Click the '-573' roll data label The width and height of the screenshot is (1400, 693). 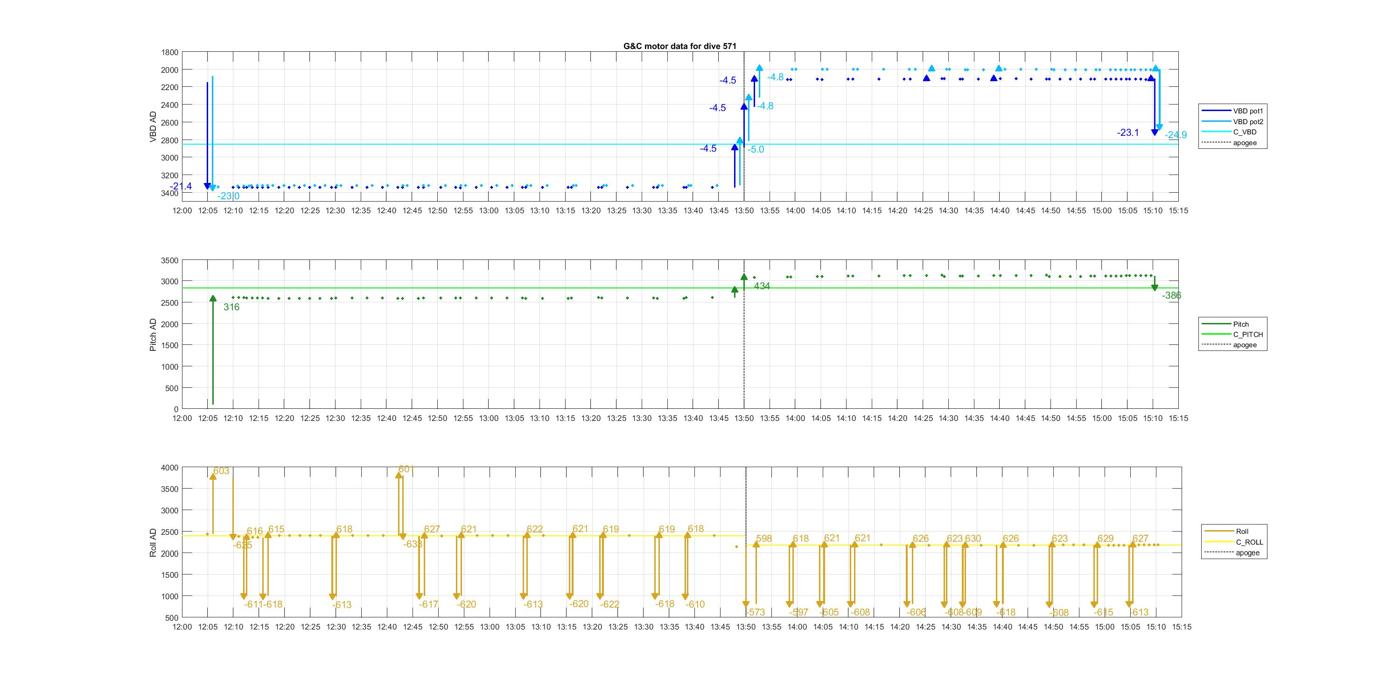click(755, 612)
